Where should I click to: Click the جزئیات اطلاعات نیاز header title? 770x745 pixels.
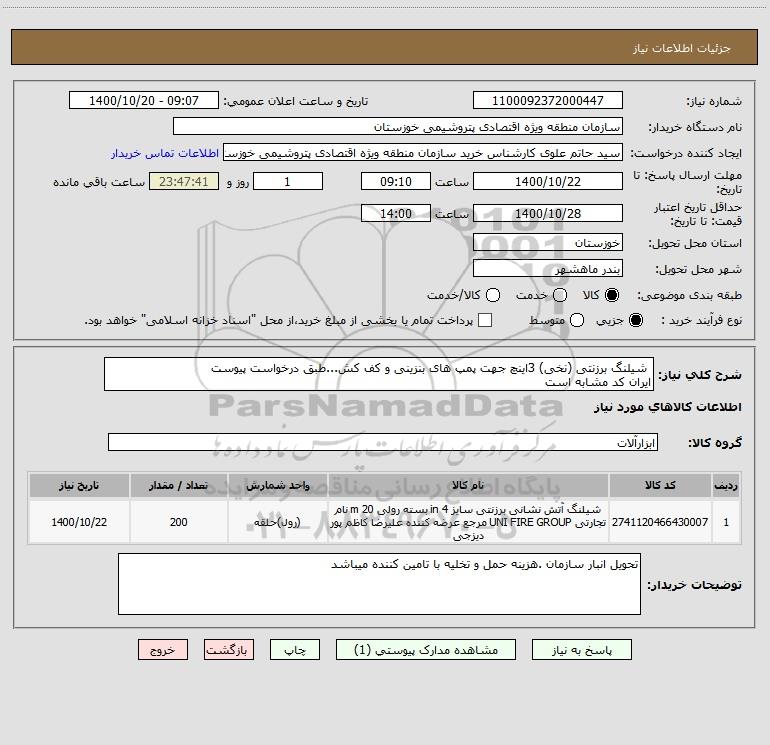tap(682, 48)
